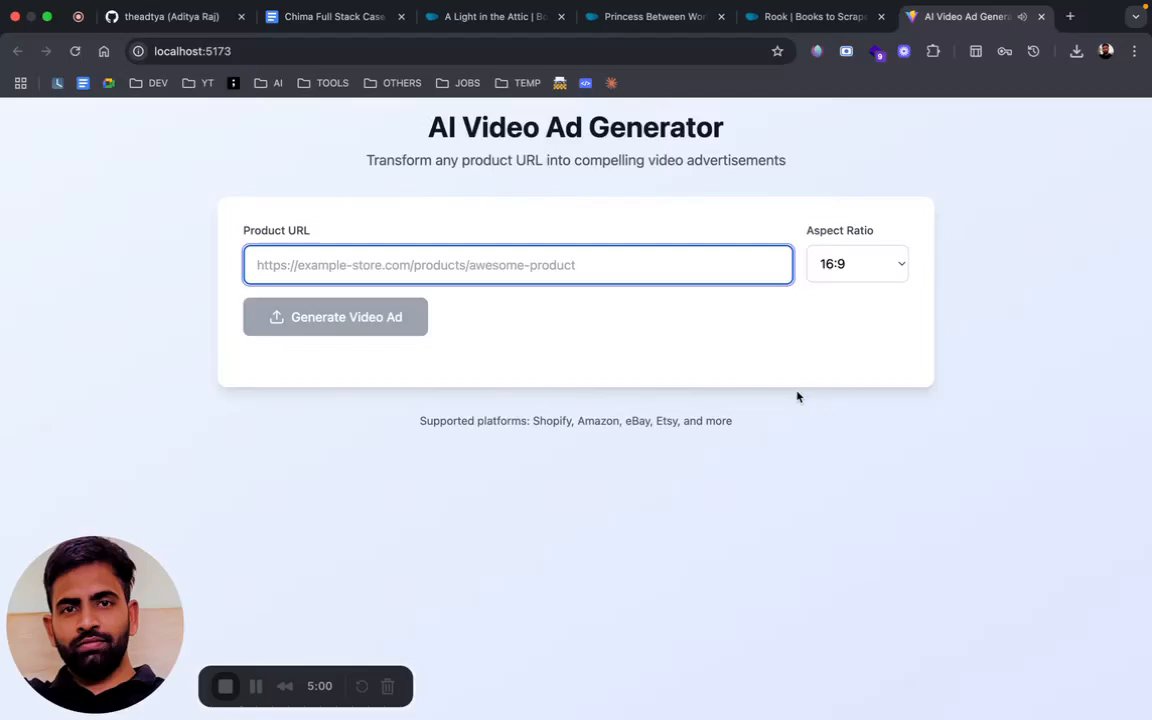
Task: Switch to the A Light in the Attic tab
Action: (x=495, y=16)
